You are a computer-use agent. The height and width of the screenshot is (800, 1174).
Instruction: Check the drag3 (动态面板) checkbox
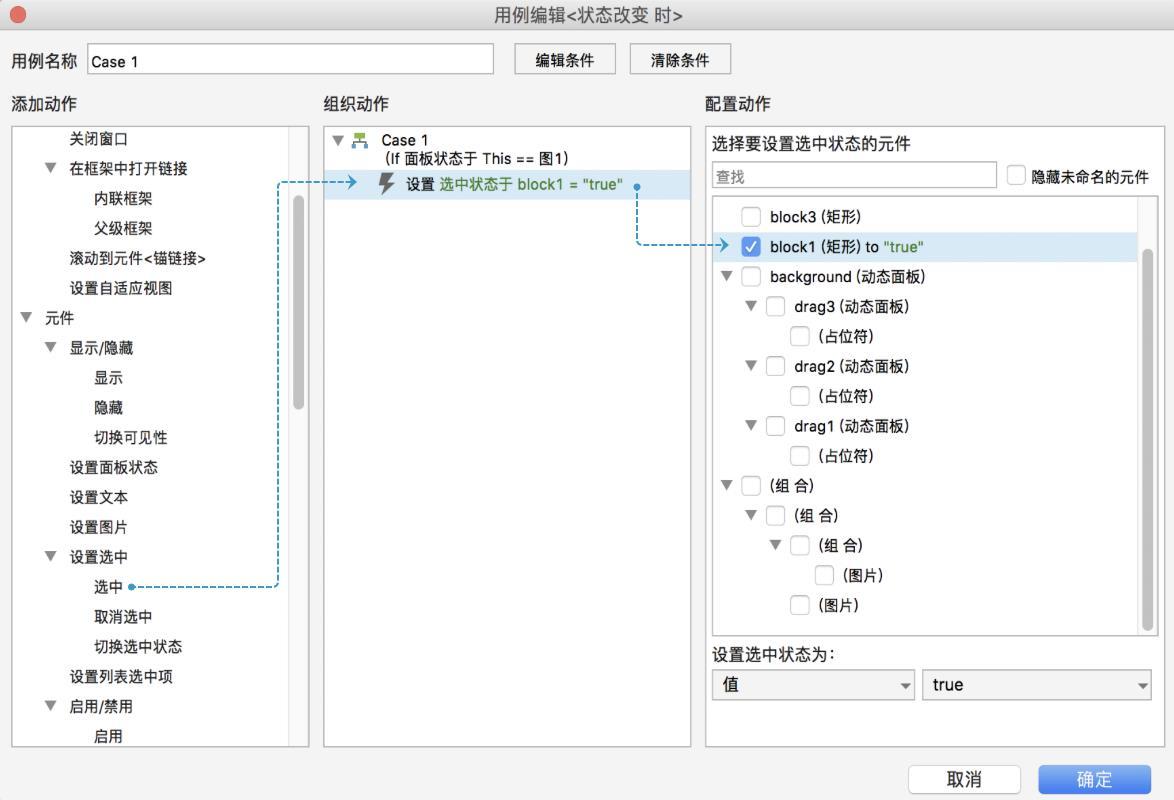click(x=775, y=306)
